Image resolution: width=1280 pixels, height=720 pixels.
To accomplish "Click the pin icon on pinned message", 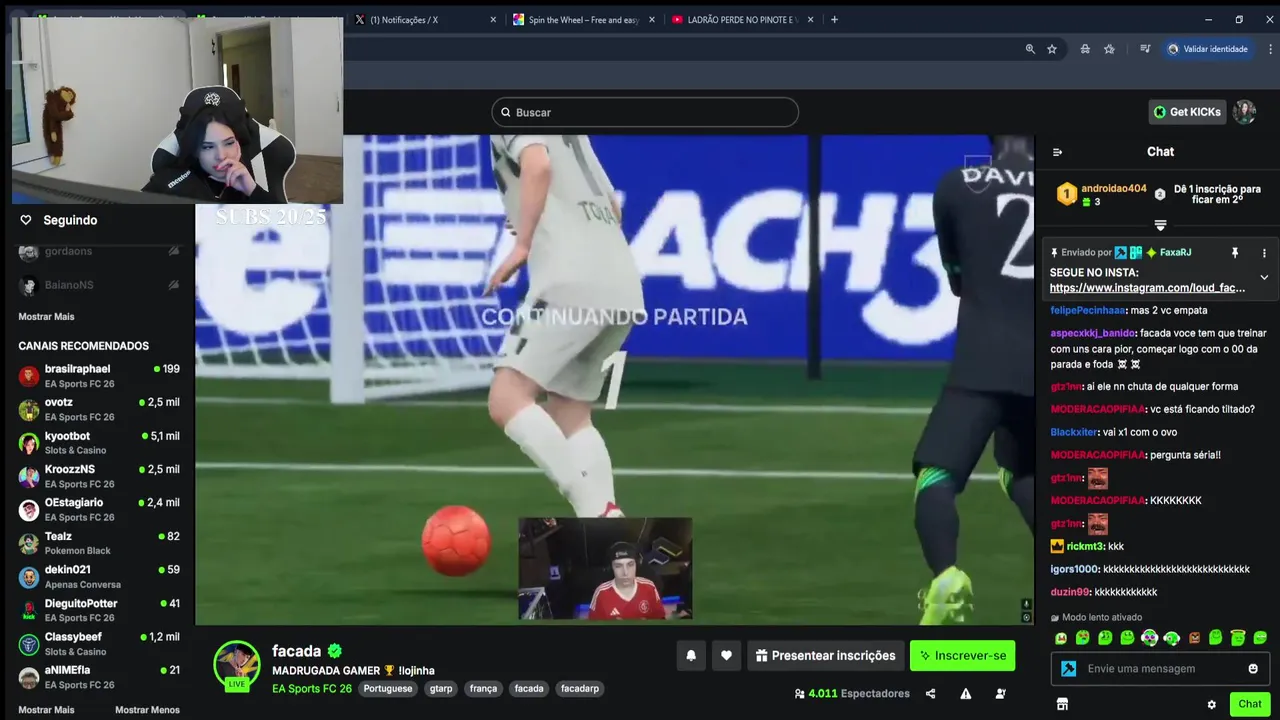I will coord(1234,253).
